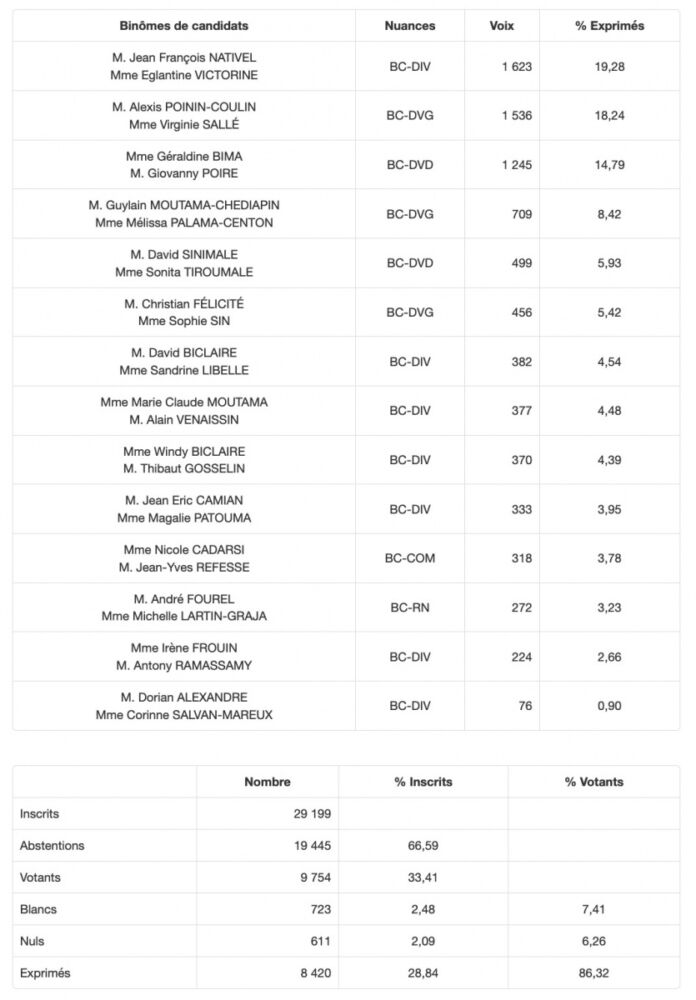Viewport: 696px width, 1000px height.
Task: Click the BC-COM nuance cell
Action: pyautogui.click(x=410, y=558)
